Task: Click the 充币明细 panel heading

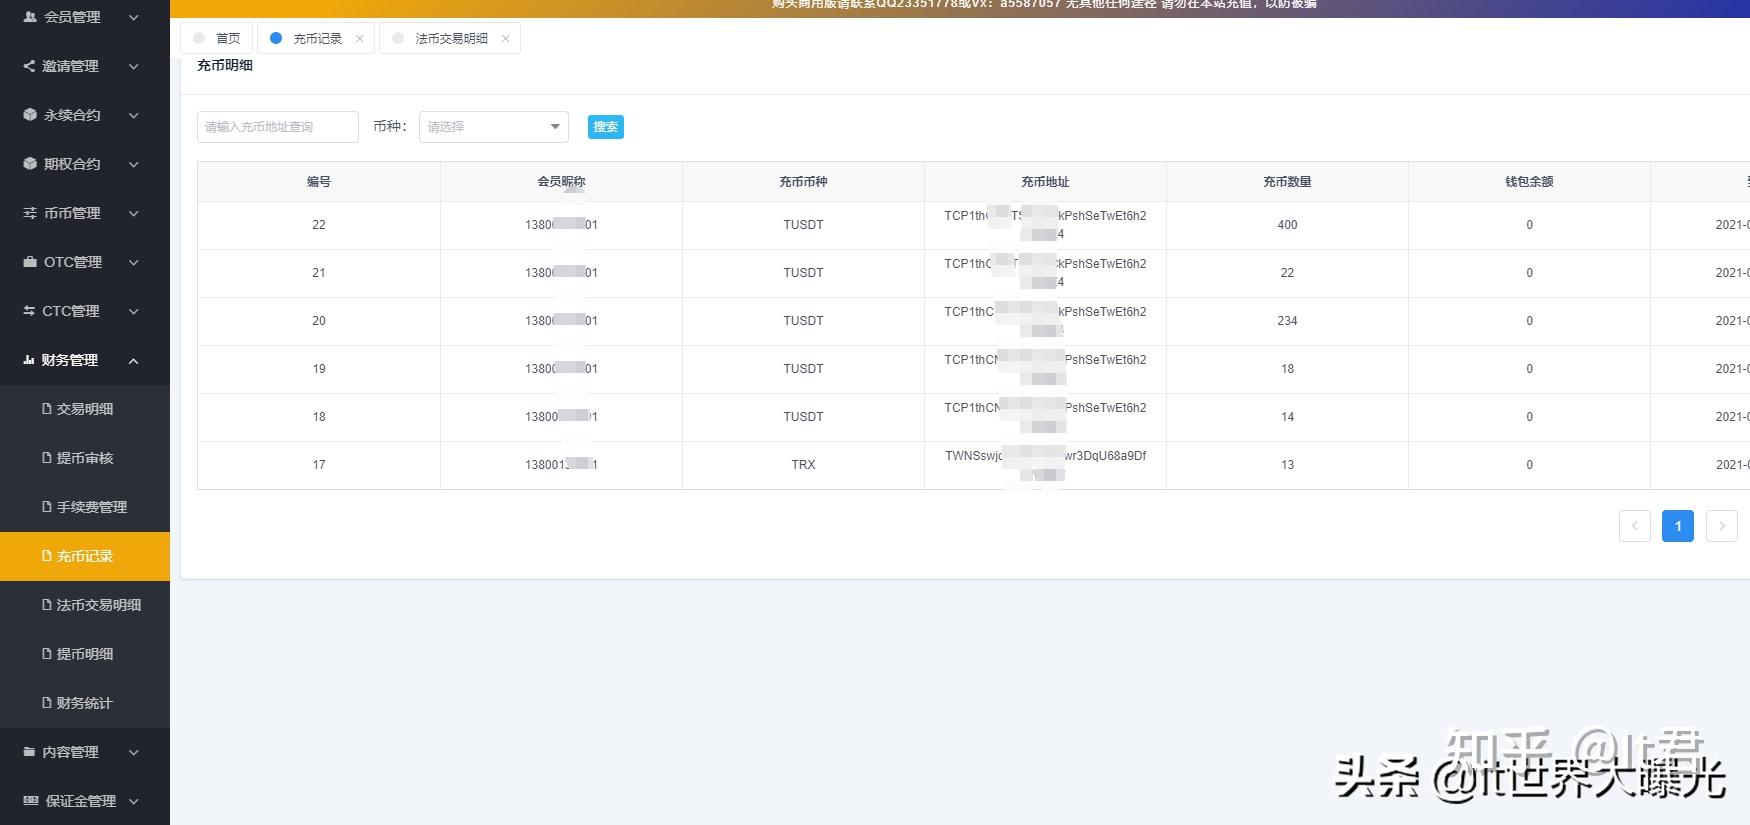Action: (x=225, y=65)
